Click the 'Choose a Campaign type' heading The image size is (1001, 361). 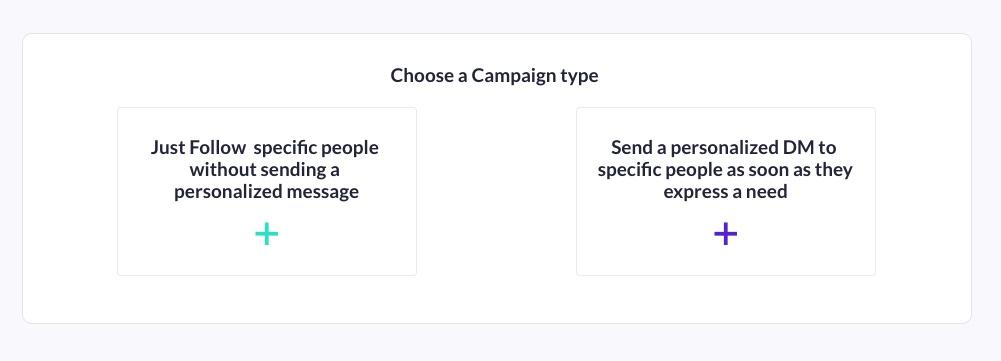coord(495,75)
